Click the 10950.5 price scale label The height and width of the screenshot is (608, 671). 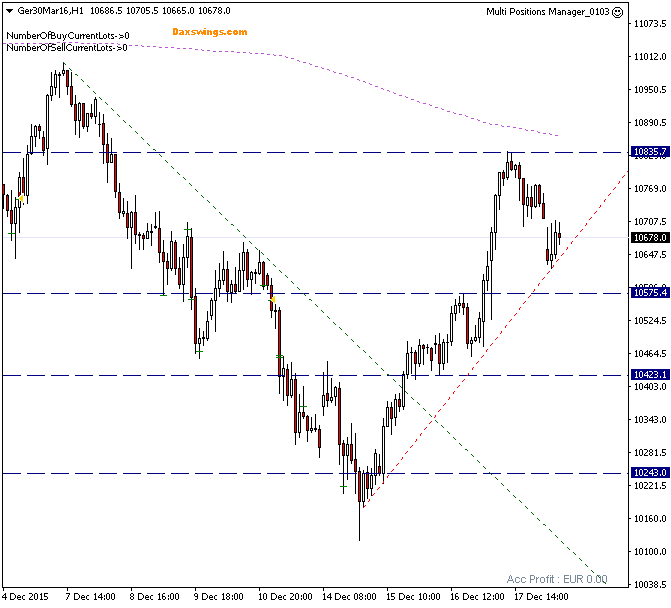click(x=650, y=89)
